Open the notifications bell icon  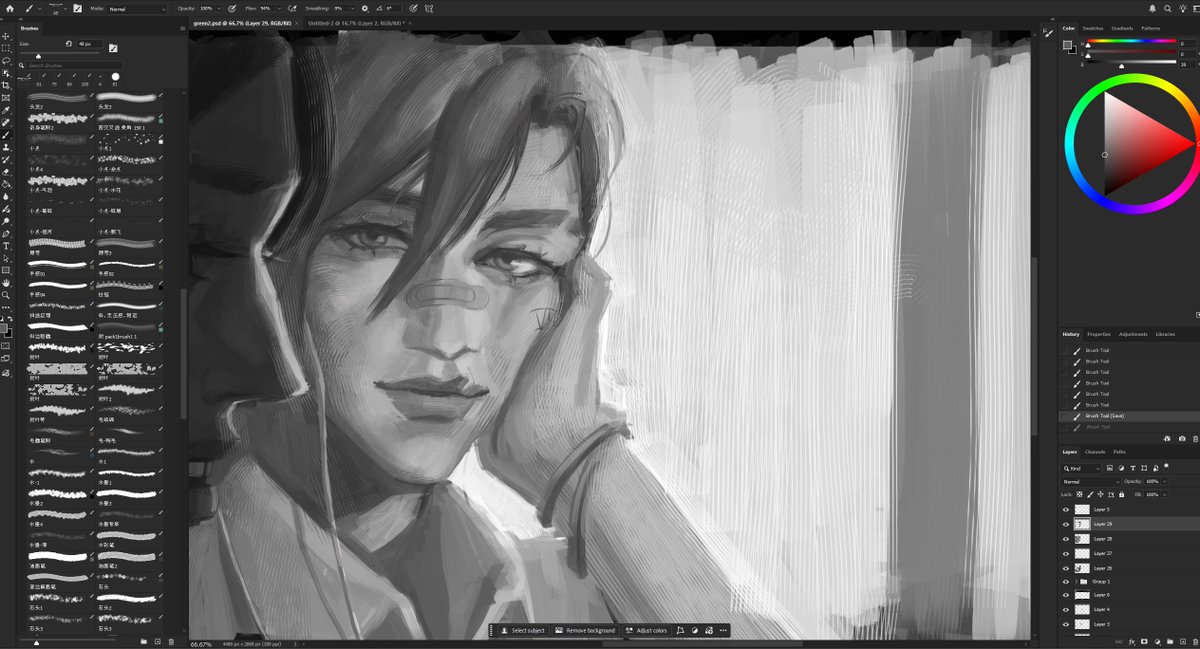(1152, 8)
